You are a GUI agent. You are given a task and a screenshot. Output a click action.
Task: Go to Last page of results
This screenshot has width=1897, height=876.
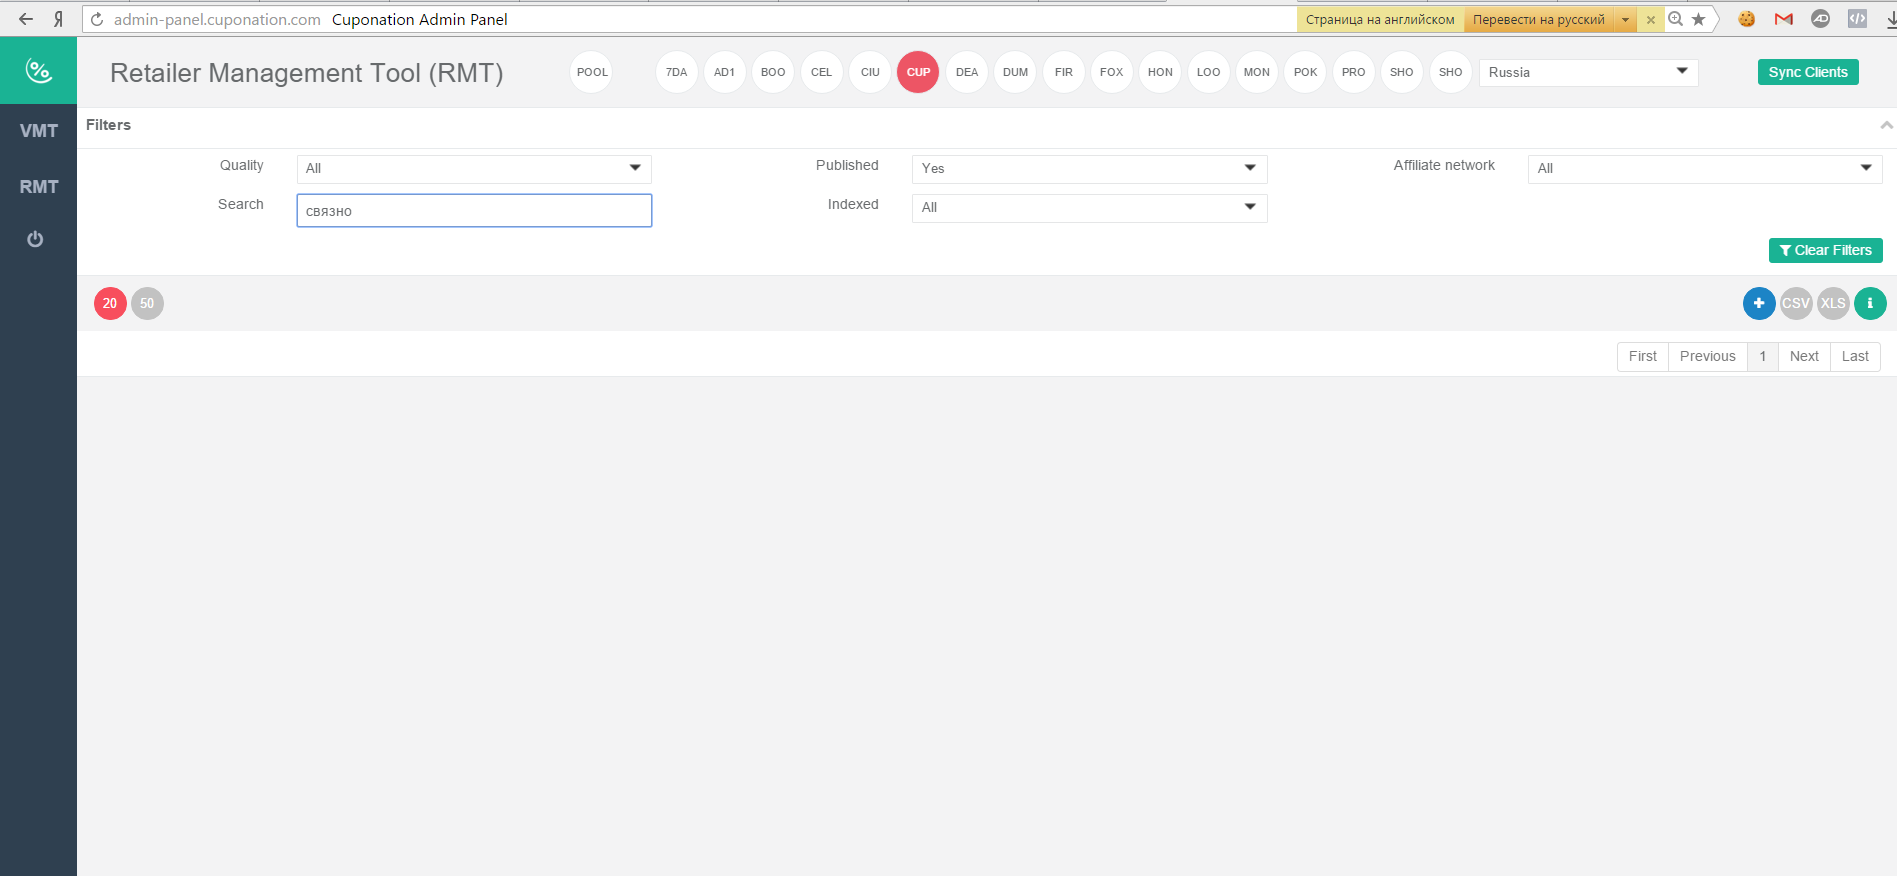[1855, 357]
